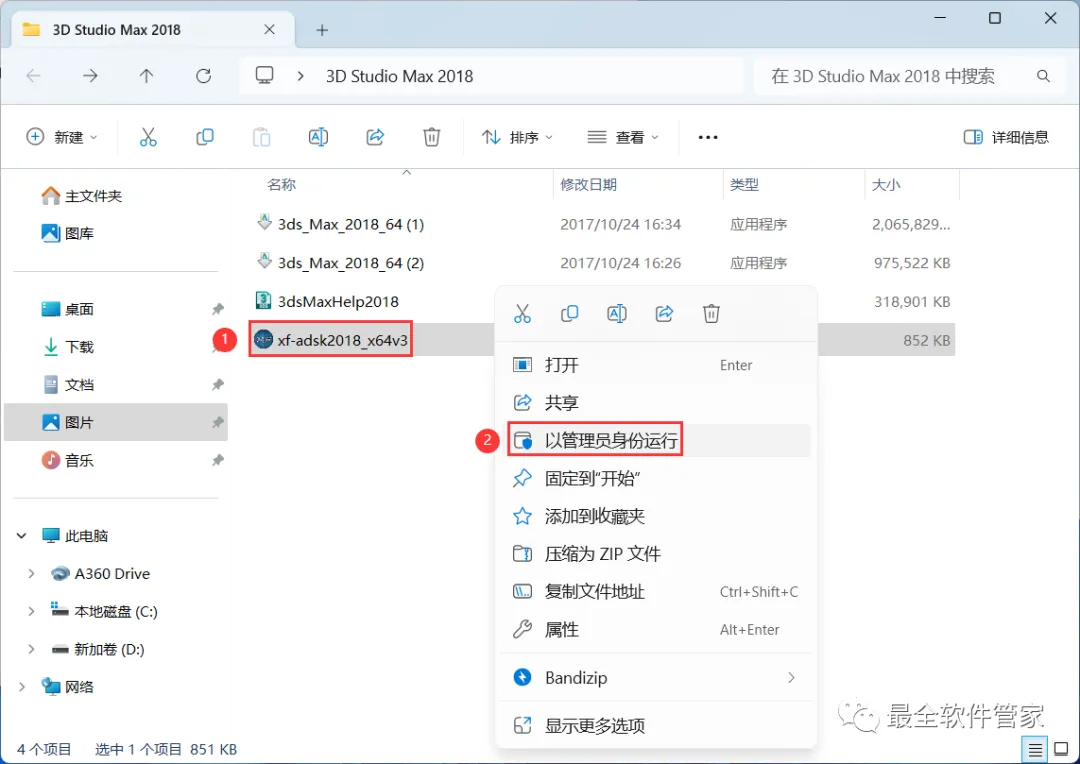The height and width of the screenshot is (764, 1080).
Task: Go back with the back arrow
Action: click(33, 76)
